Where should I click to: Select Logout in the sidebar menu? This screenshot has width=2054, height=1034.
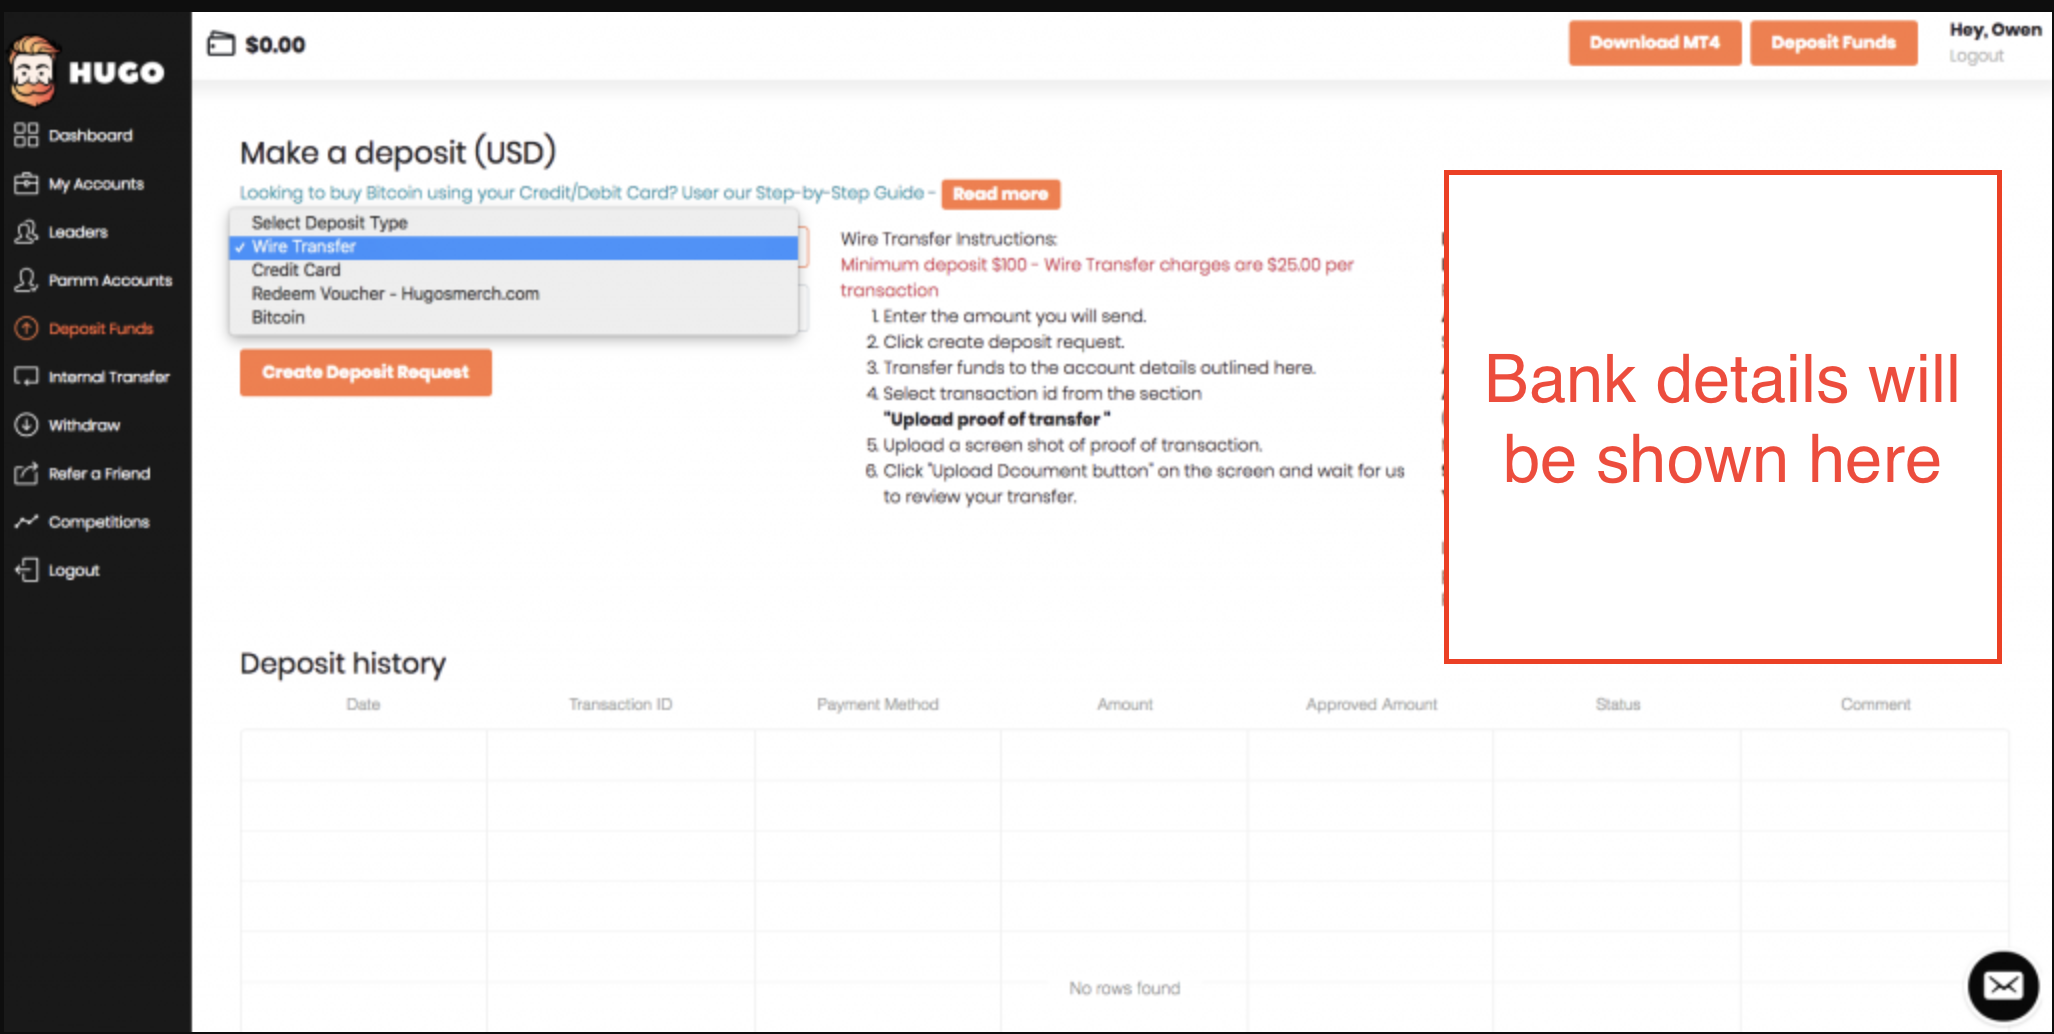[x=74, y=571]
